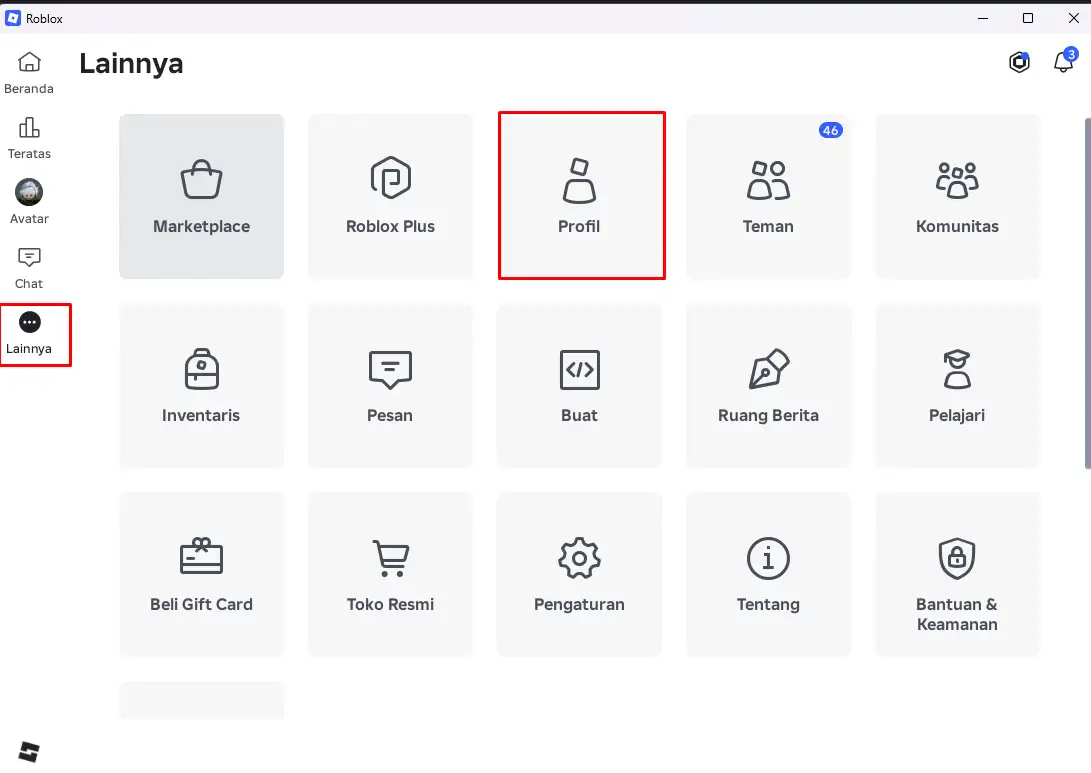Go to Teratas charts in the sidebar
This screenshot has height=773, width=1091.
click(x=29, y=138)
